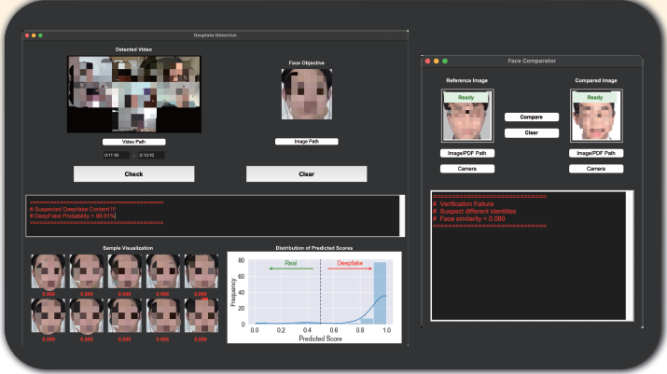Click the Sample Visualization heading
Screen dimensions: 667x374
[x=128, y=248]
